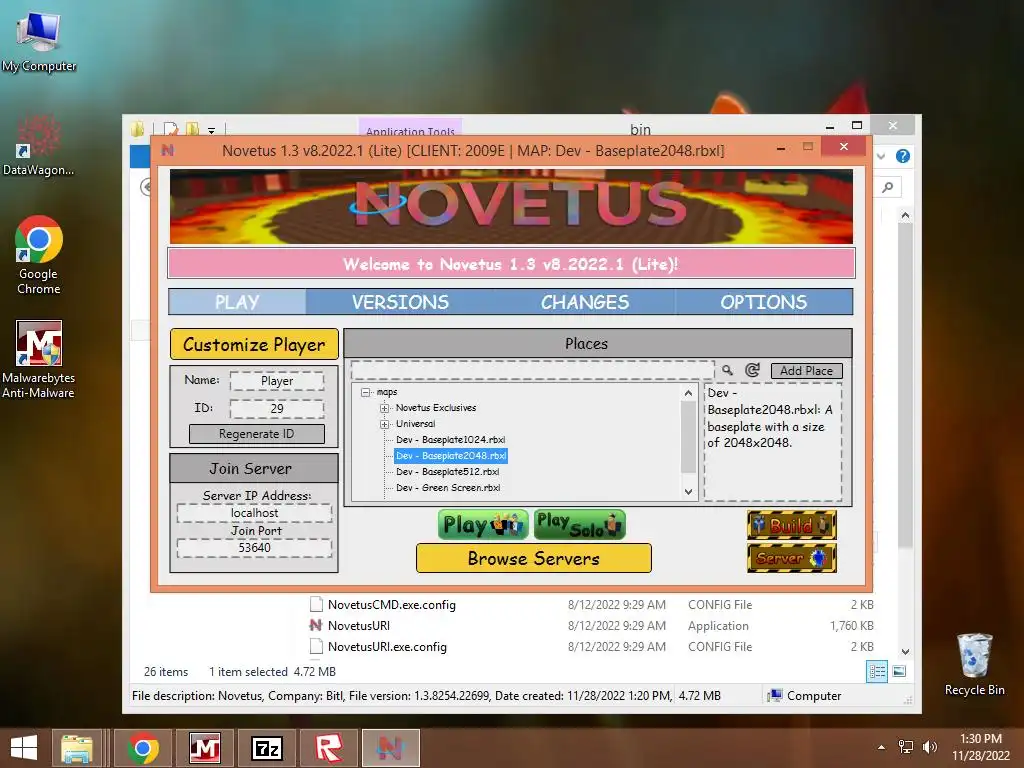Screen dimensions: 1024x768
Task: Select Dev - Baseplate2048.rbxl map
Action: pos(451,456)
